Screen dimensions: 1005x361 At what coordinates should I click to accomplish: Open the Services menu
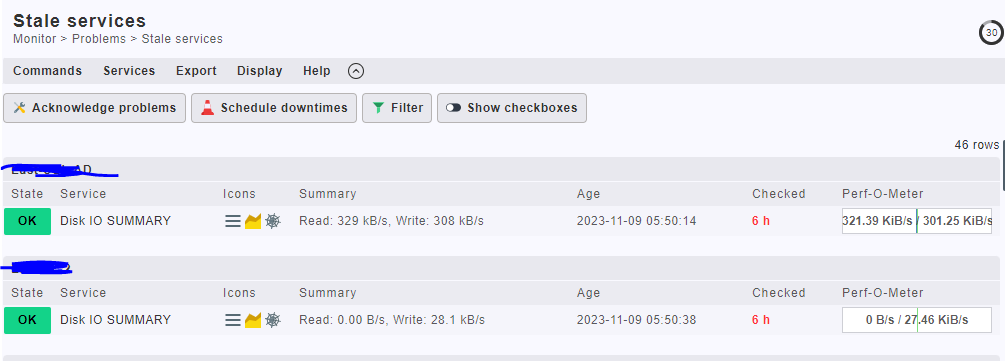tap(129, 71)
